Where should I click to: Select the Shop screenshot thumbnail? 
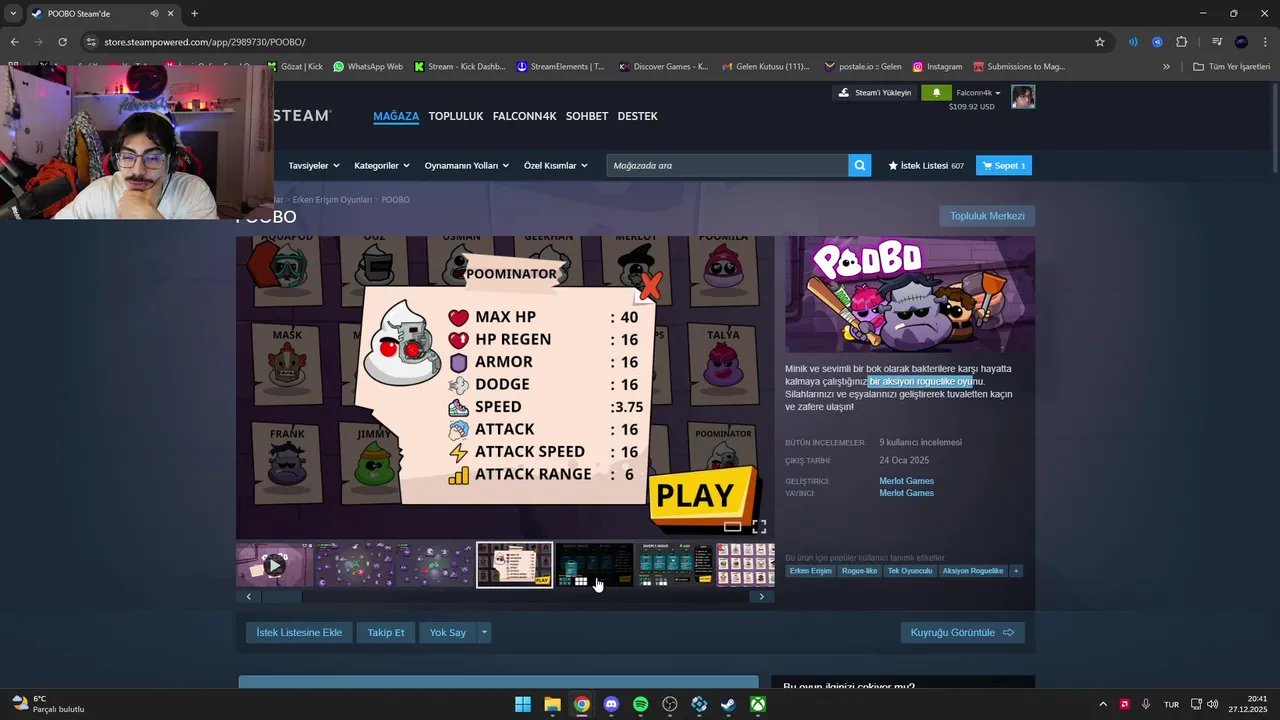675,565
